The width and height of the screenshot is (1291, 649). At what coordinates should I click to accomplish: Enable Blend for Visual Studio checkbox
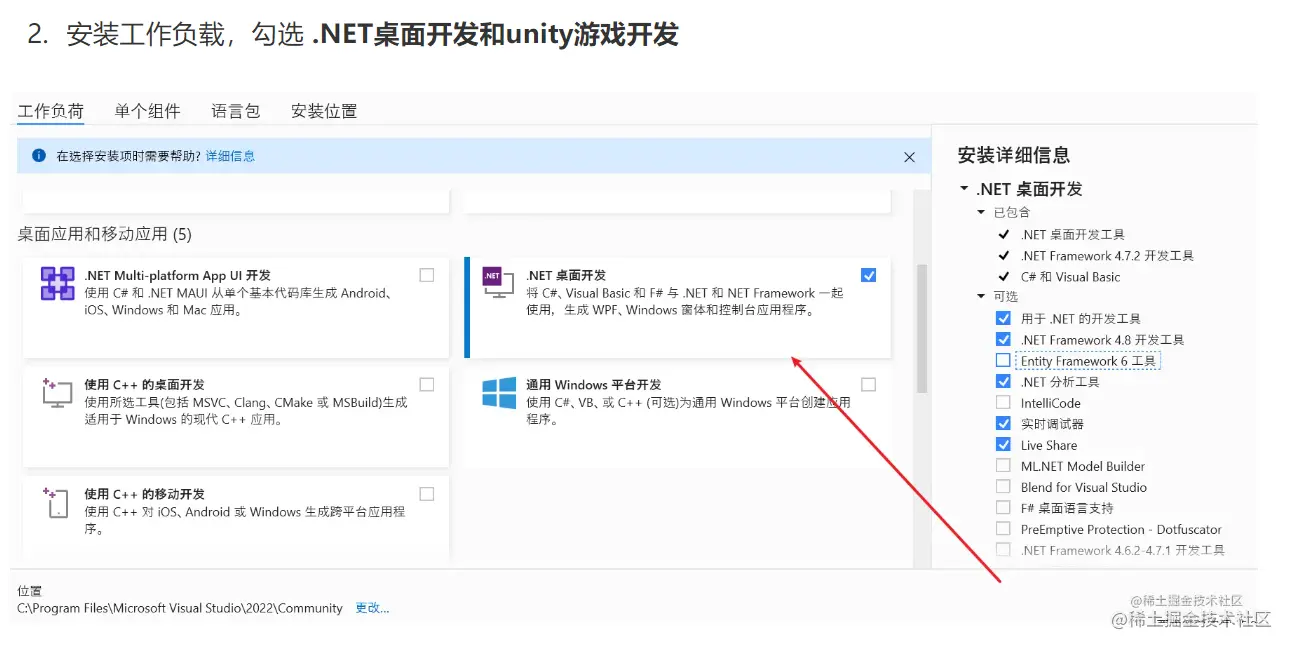1003,487
